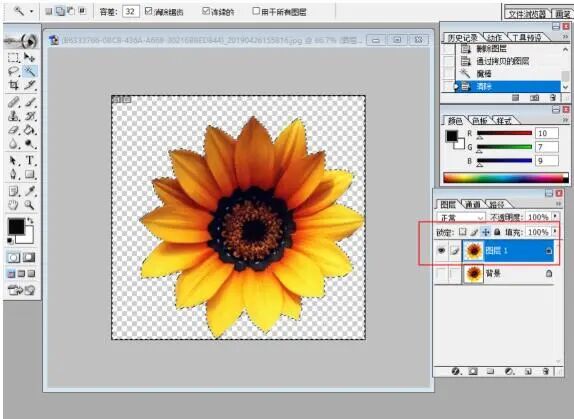Screen dimensions: 574x419
Task: Select the Eyedropper tool
Action: [29, 191]
